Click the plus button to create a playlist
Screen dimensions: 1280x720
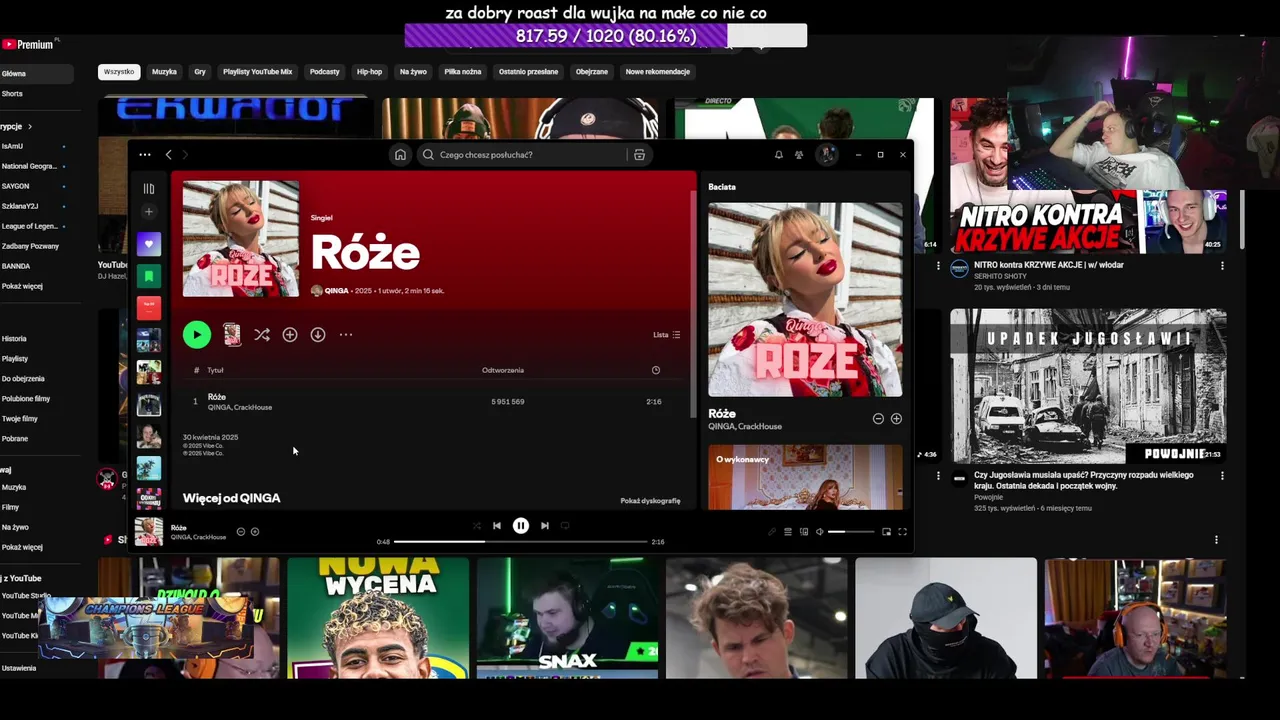pos(149,212)
